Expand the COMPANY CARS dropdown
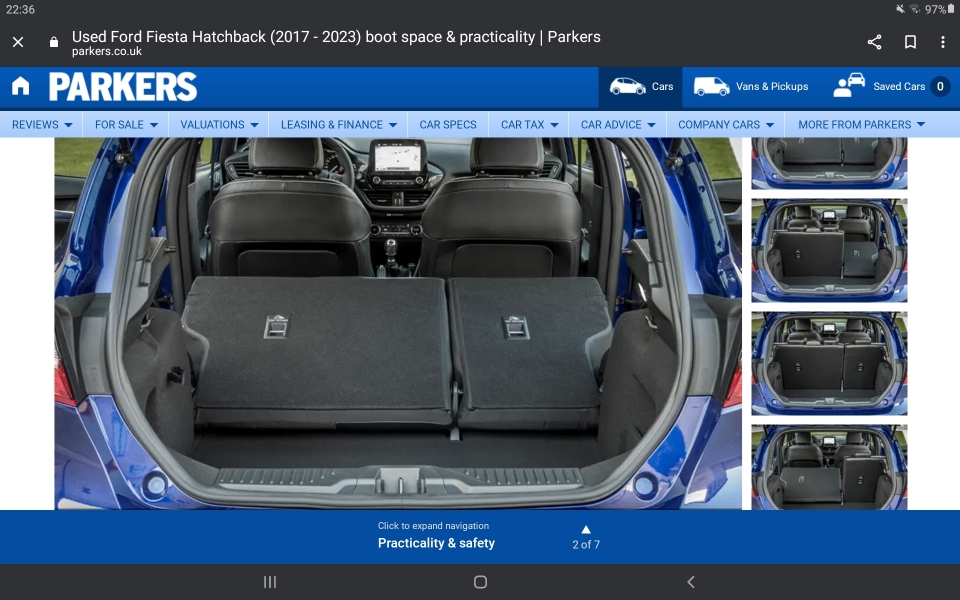Screen dimensions: 960x600 coord(725,124)
